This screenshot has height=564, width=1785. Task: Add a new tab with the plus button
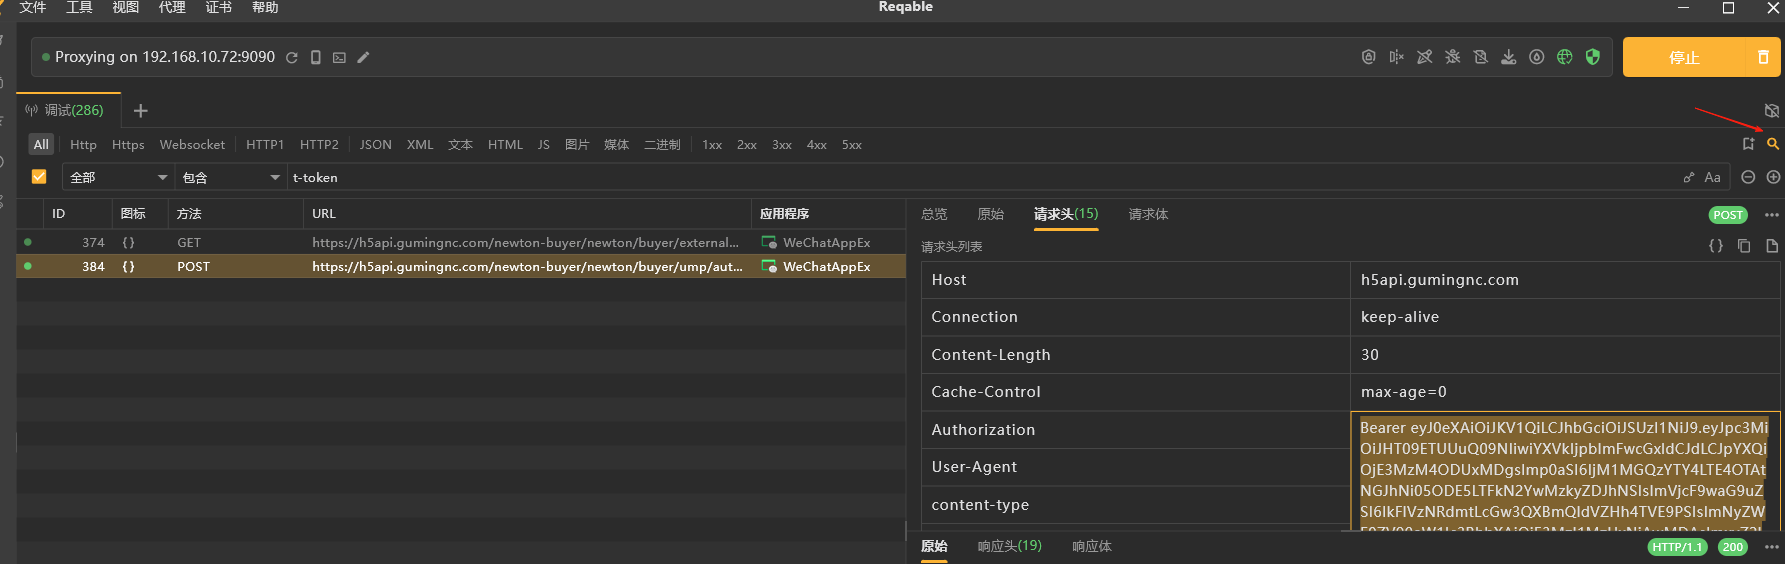[x=140, y=111]
